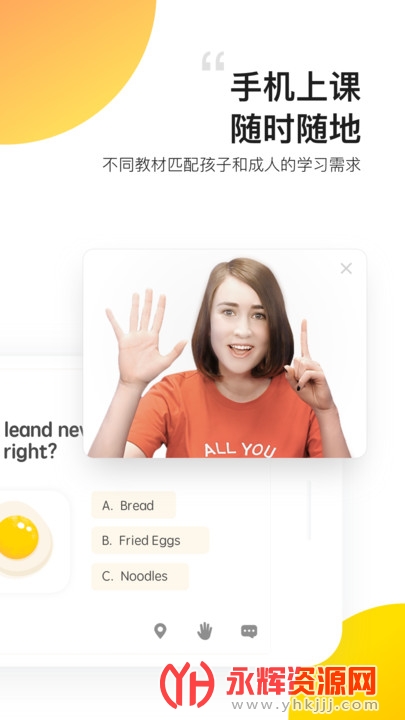Pick answer C. Noodles
The width and height of the screenshot is (405, 720).
(x=140, y=576)
